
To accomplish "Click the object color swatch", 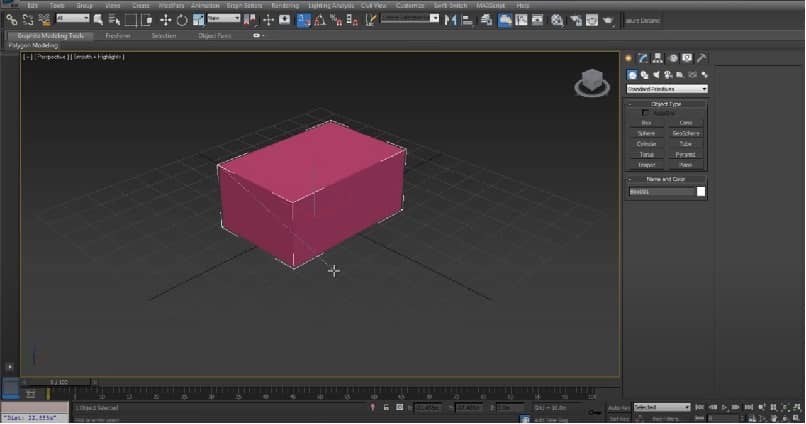I will pyautogui.click(x=701, y=192).
